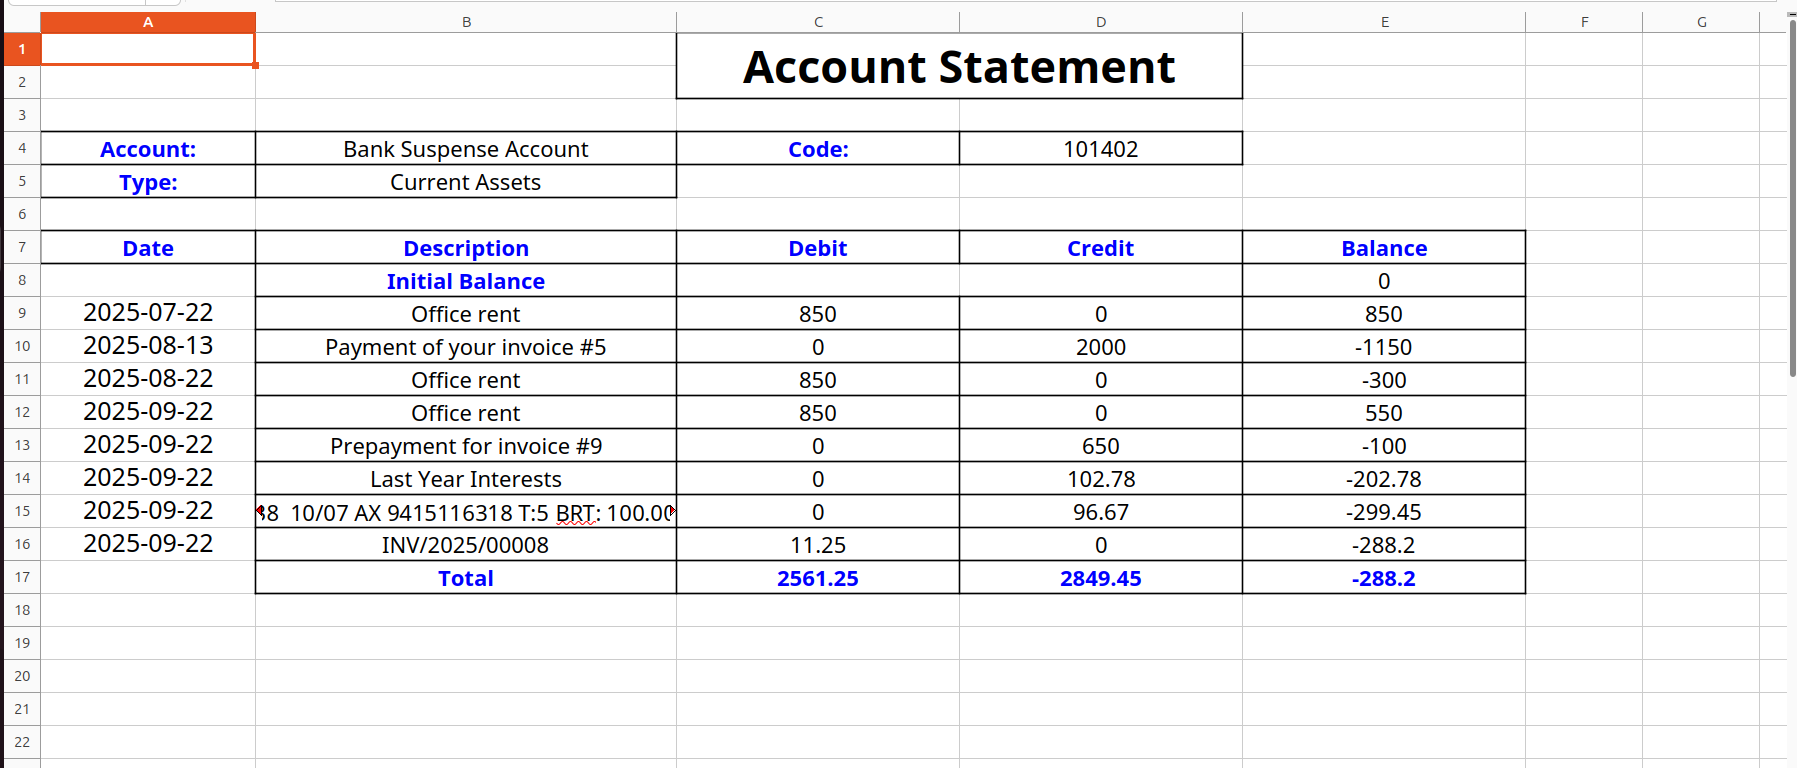Click the 'Balance' heading cell
The width and height of the screenshot is (1797, 768).
pos(1384,247)
